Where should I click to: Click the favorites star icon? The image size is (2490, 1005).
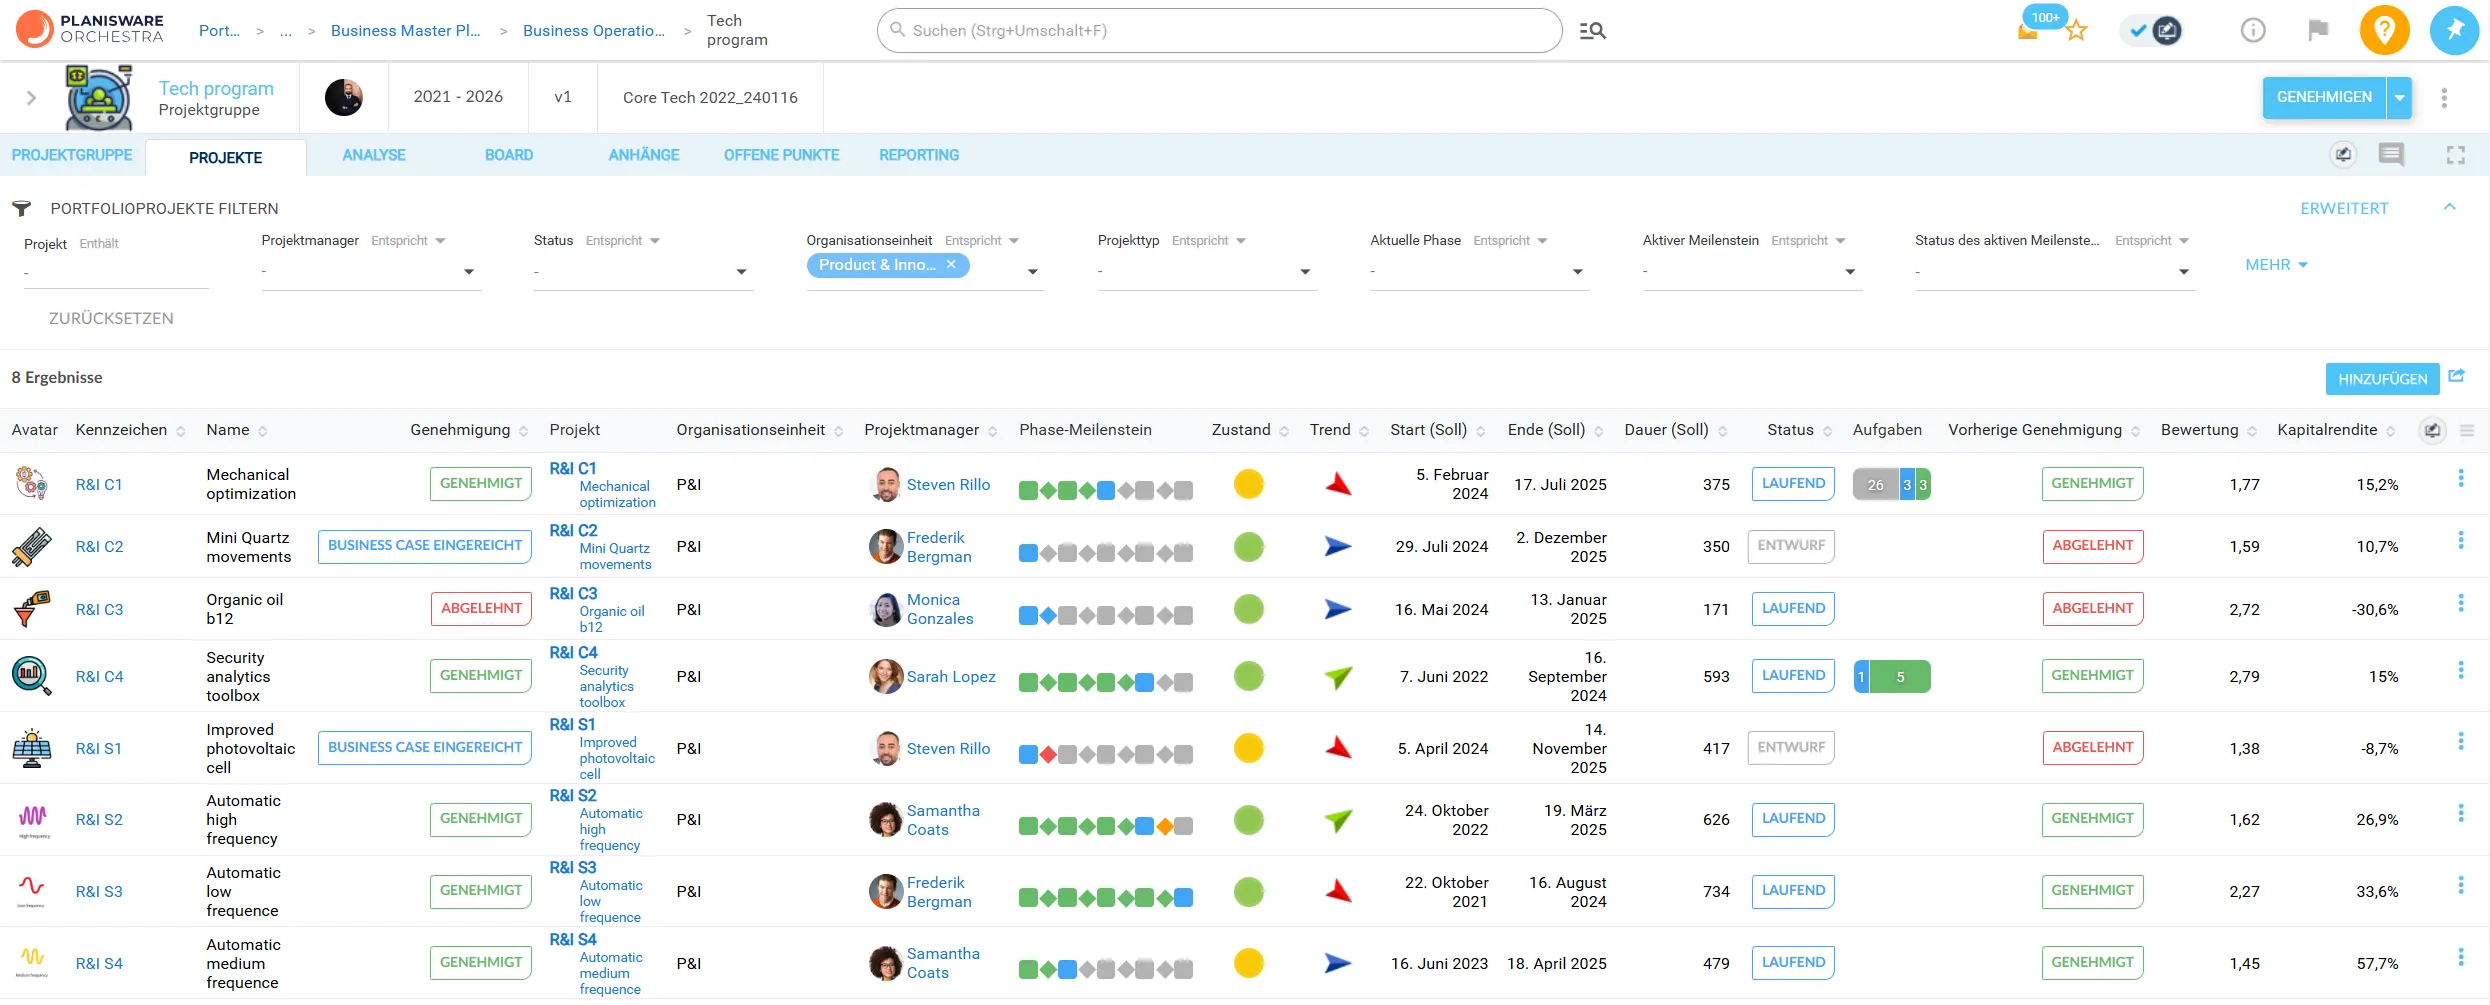pyautogui.click(x=2076, y=31)
